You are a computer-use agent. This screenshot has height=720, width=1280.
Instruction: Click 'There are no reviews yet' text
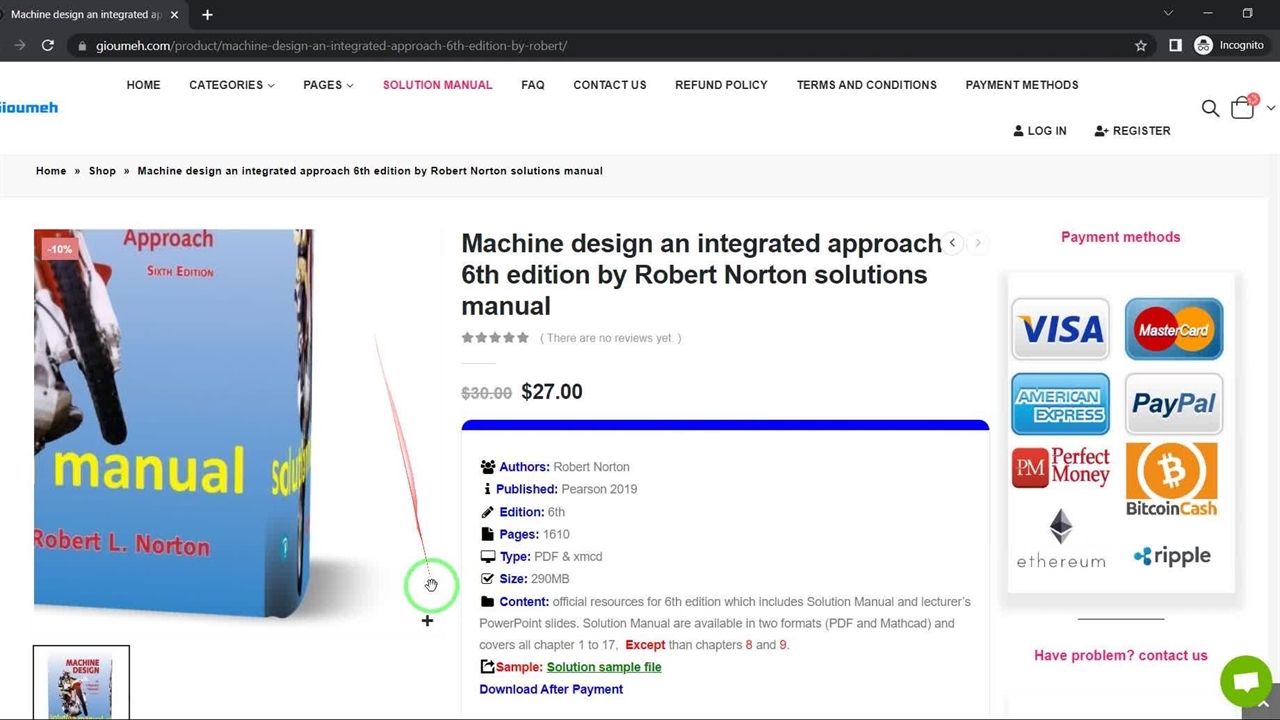(x=610, y=338)
